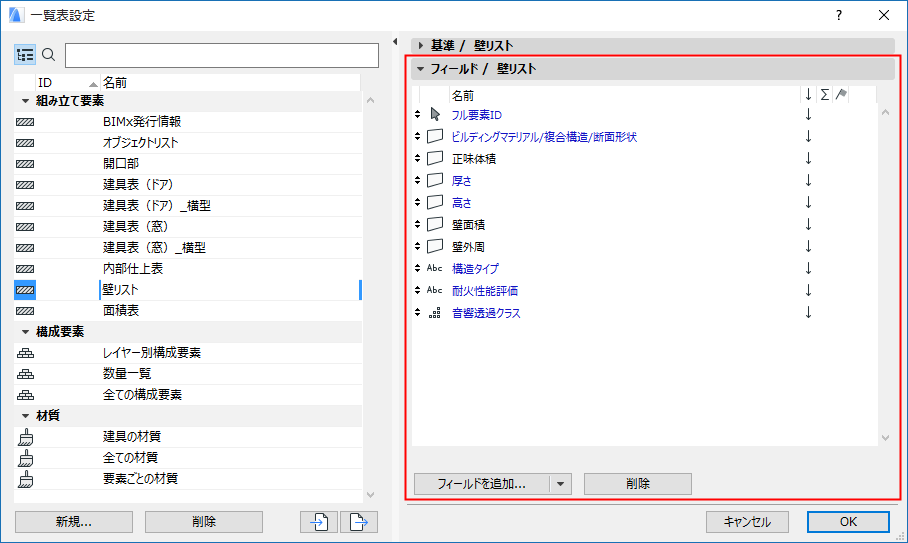This screenshot has height=543, width=908.
Task: Click the 建具の材質 brush icon
Action: click(x=25, y=436)
